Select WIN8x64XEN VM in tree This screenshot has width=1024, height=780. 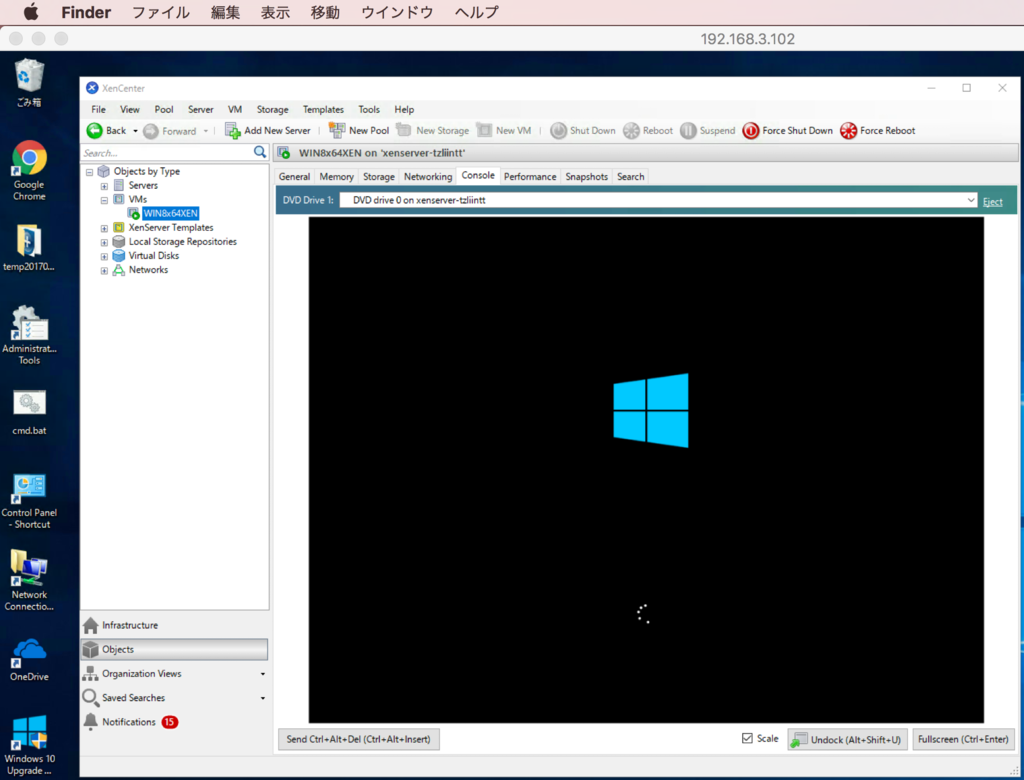170,213
